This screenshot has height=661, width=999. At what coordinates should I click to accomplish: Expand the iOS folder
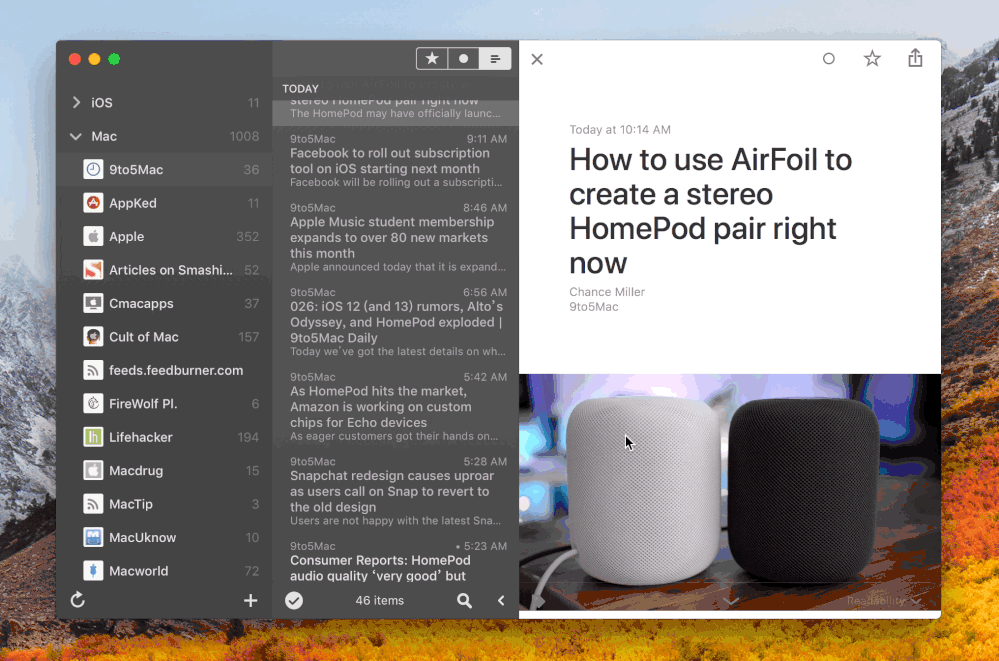76,102
